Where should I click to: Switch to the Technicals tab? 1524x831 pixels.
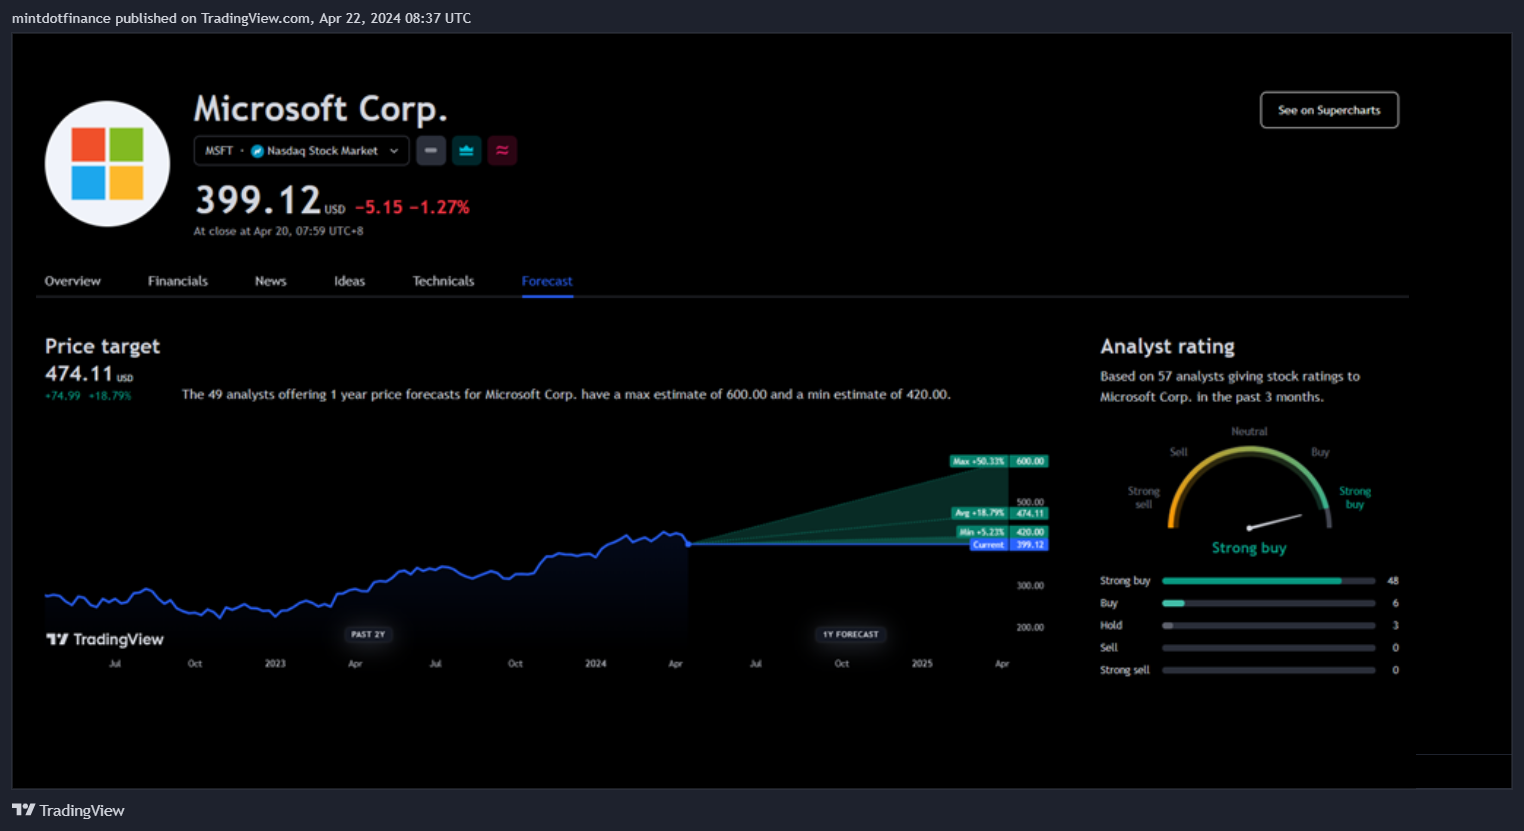(444, 281)
